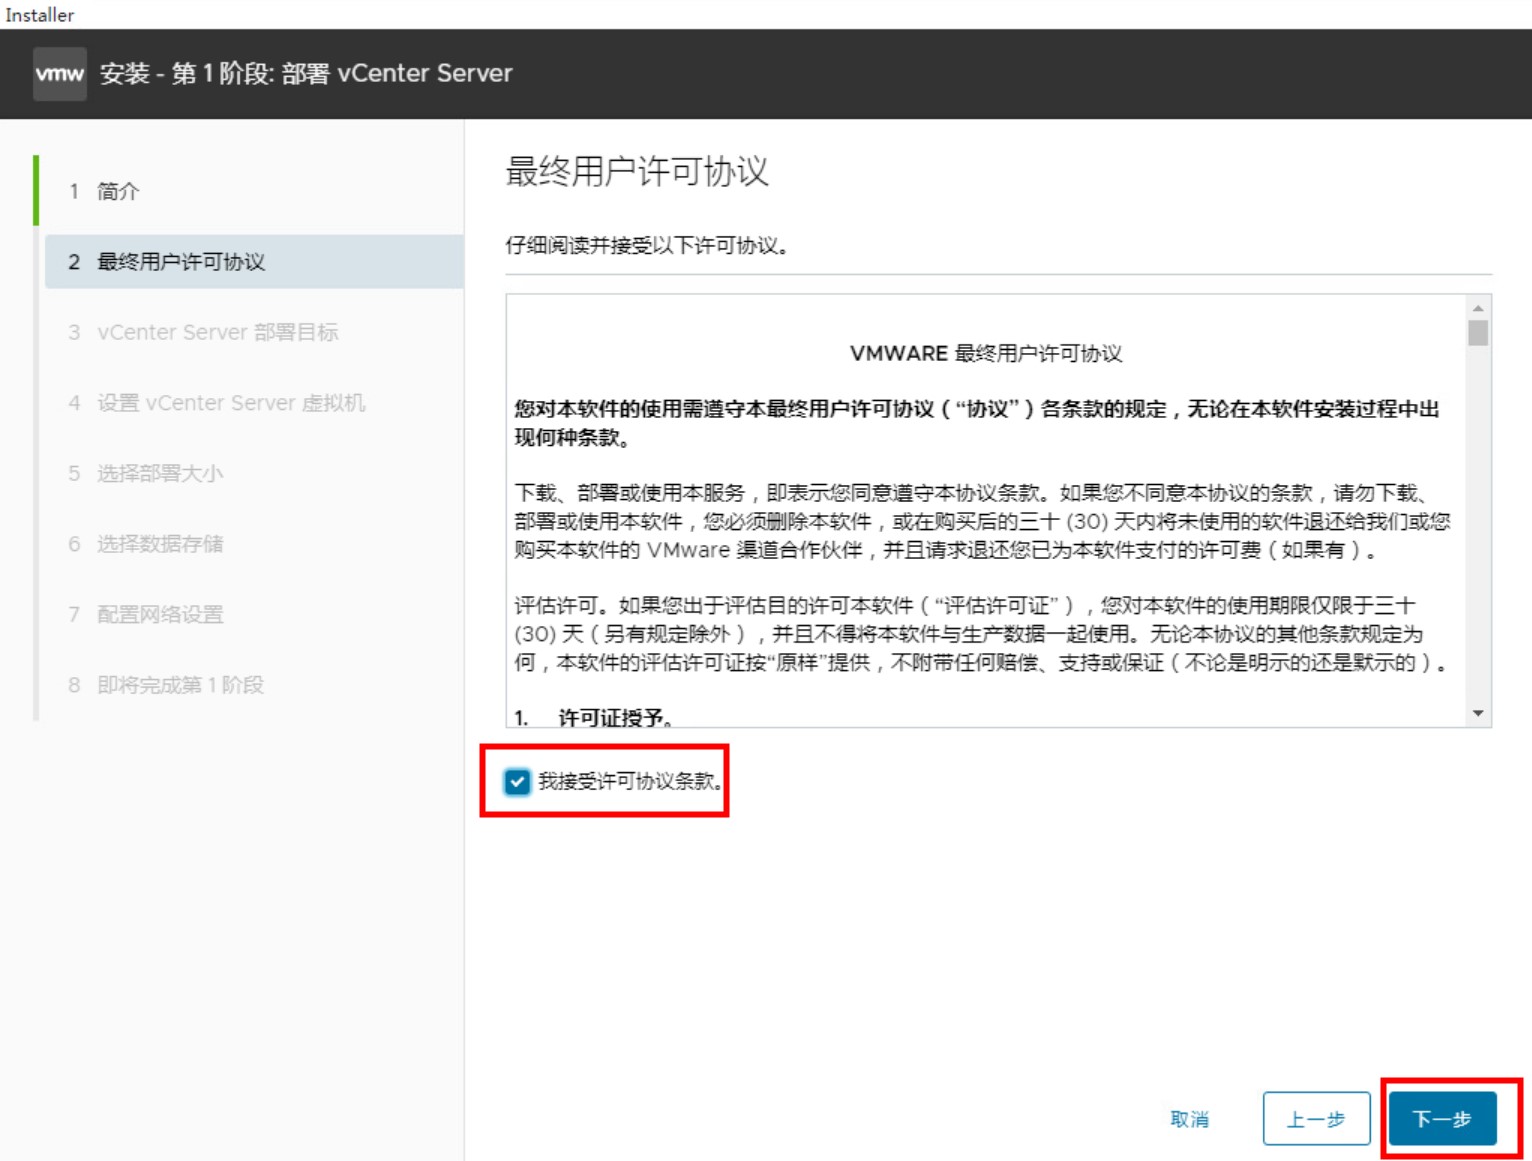Viewport: 1532px width, 1161px height.
Task: Choose step 6 选择数据存储
Action: point(160,544)
